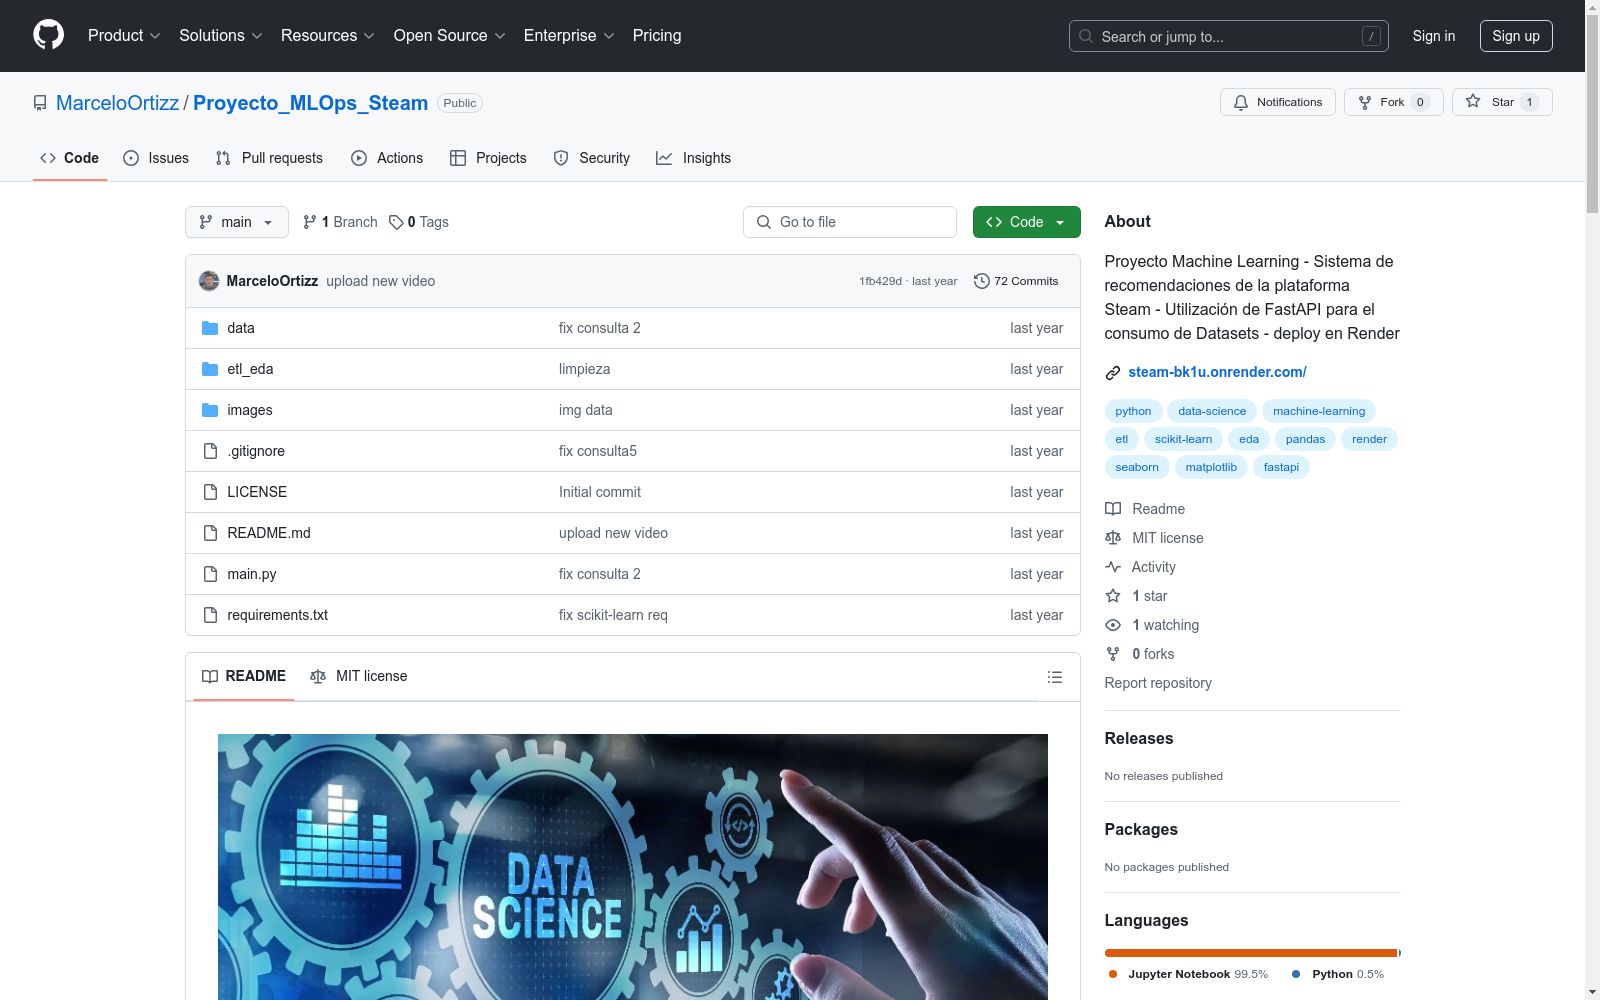Click the star icon beside '1 star'

[1113, 596]
